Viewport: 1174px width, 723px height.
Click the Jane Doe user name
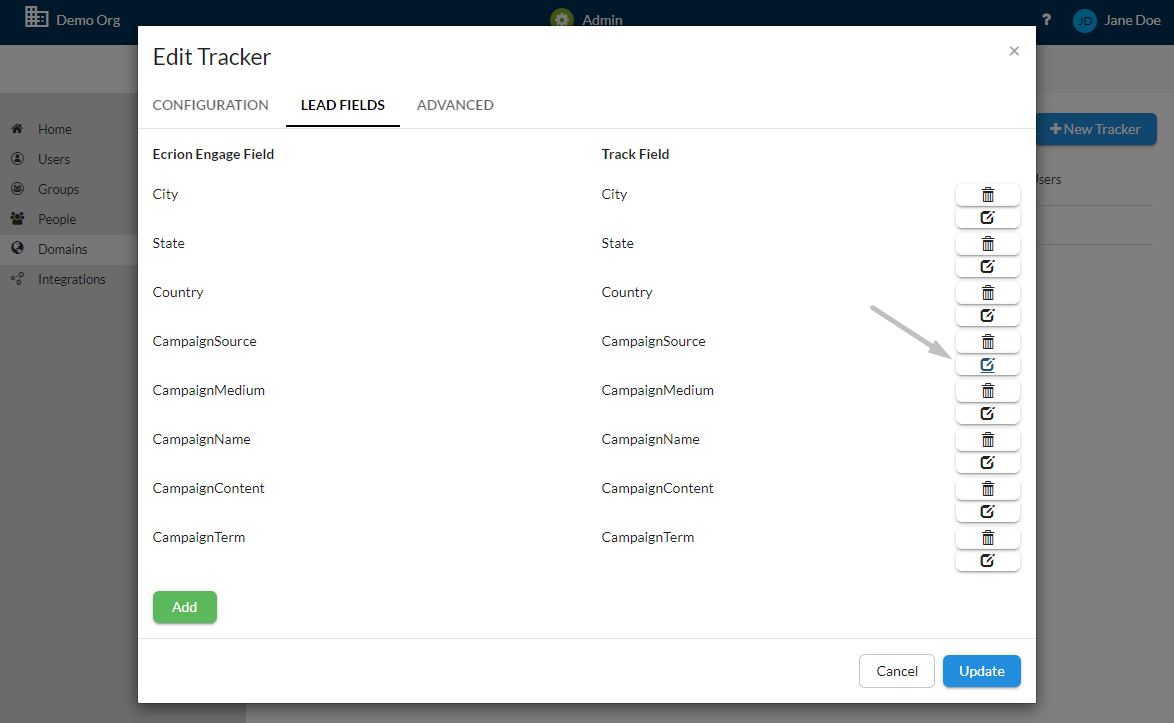[x=1132, y=20]
